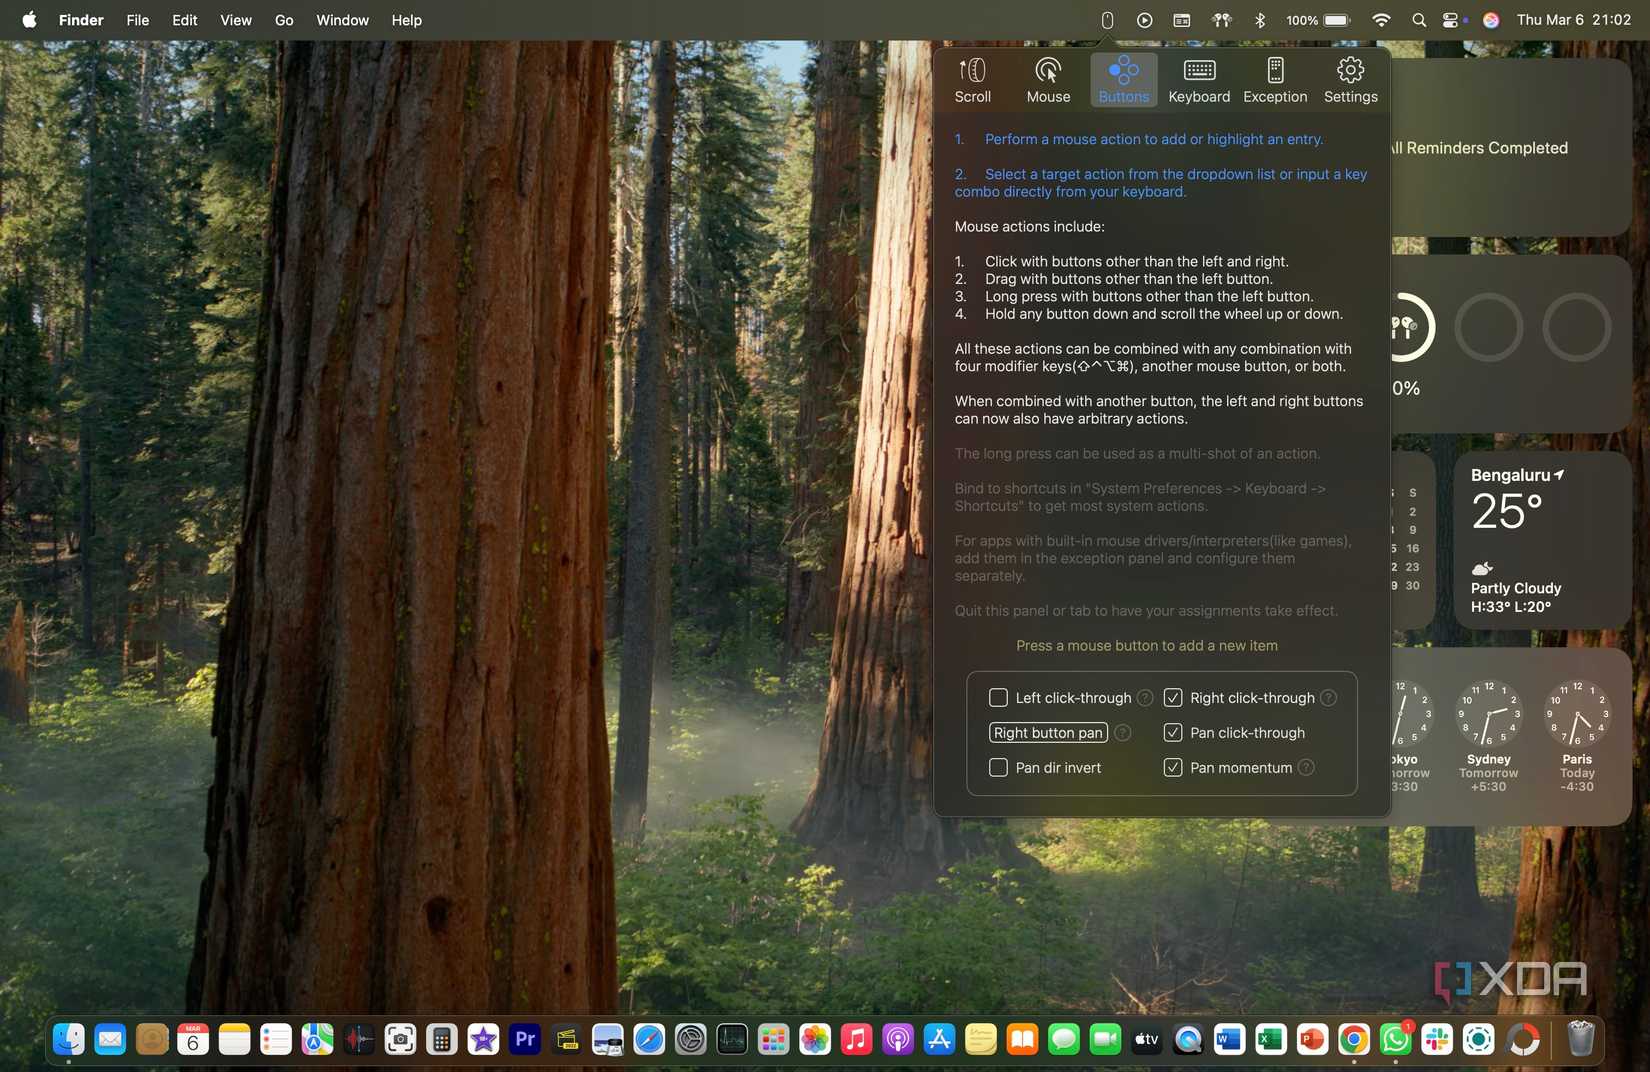
Task: Click the Bluetooth icon in the menu bar
Action: pos(1259,19)
